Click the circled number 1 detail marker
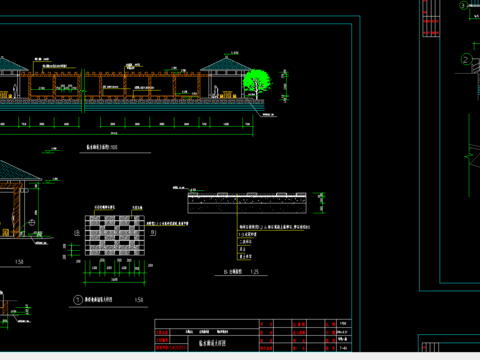This screenshot has width=480, height=360. tap(78, 300)
